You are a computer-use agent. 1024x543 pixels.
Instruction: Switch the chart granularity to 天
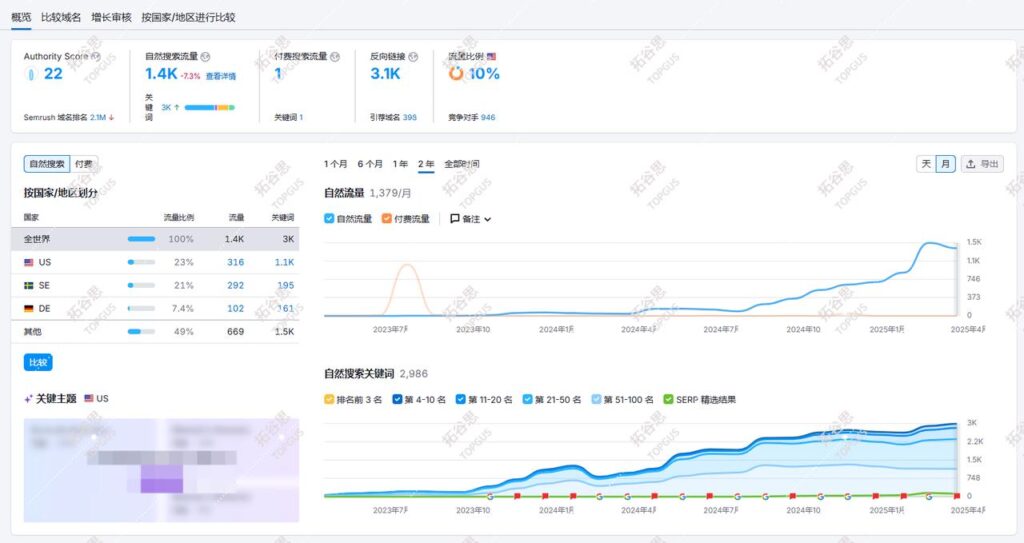click(926, 164)
